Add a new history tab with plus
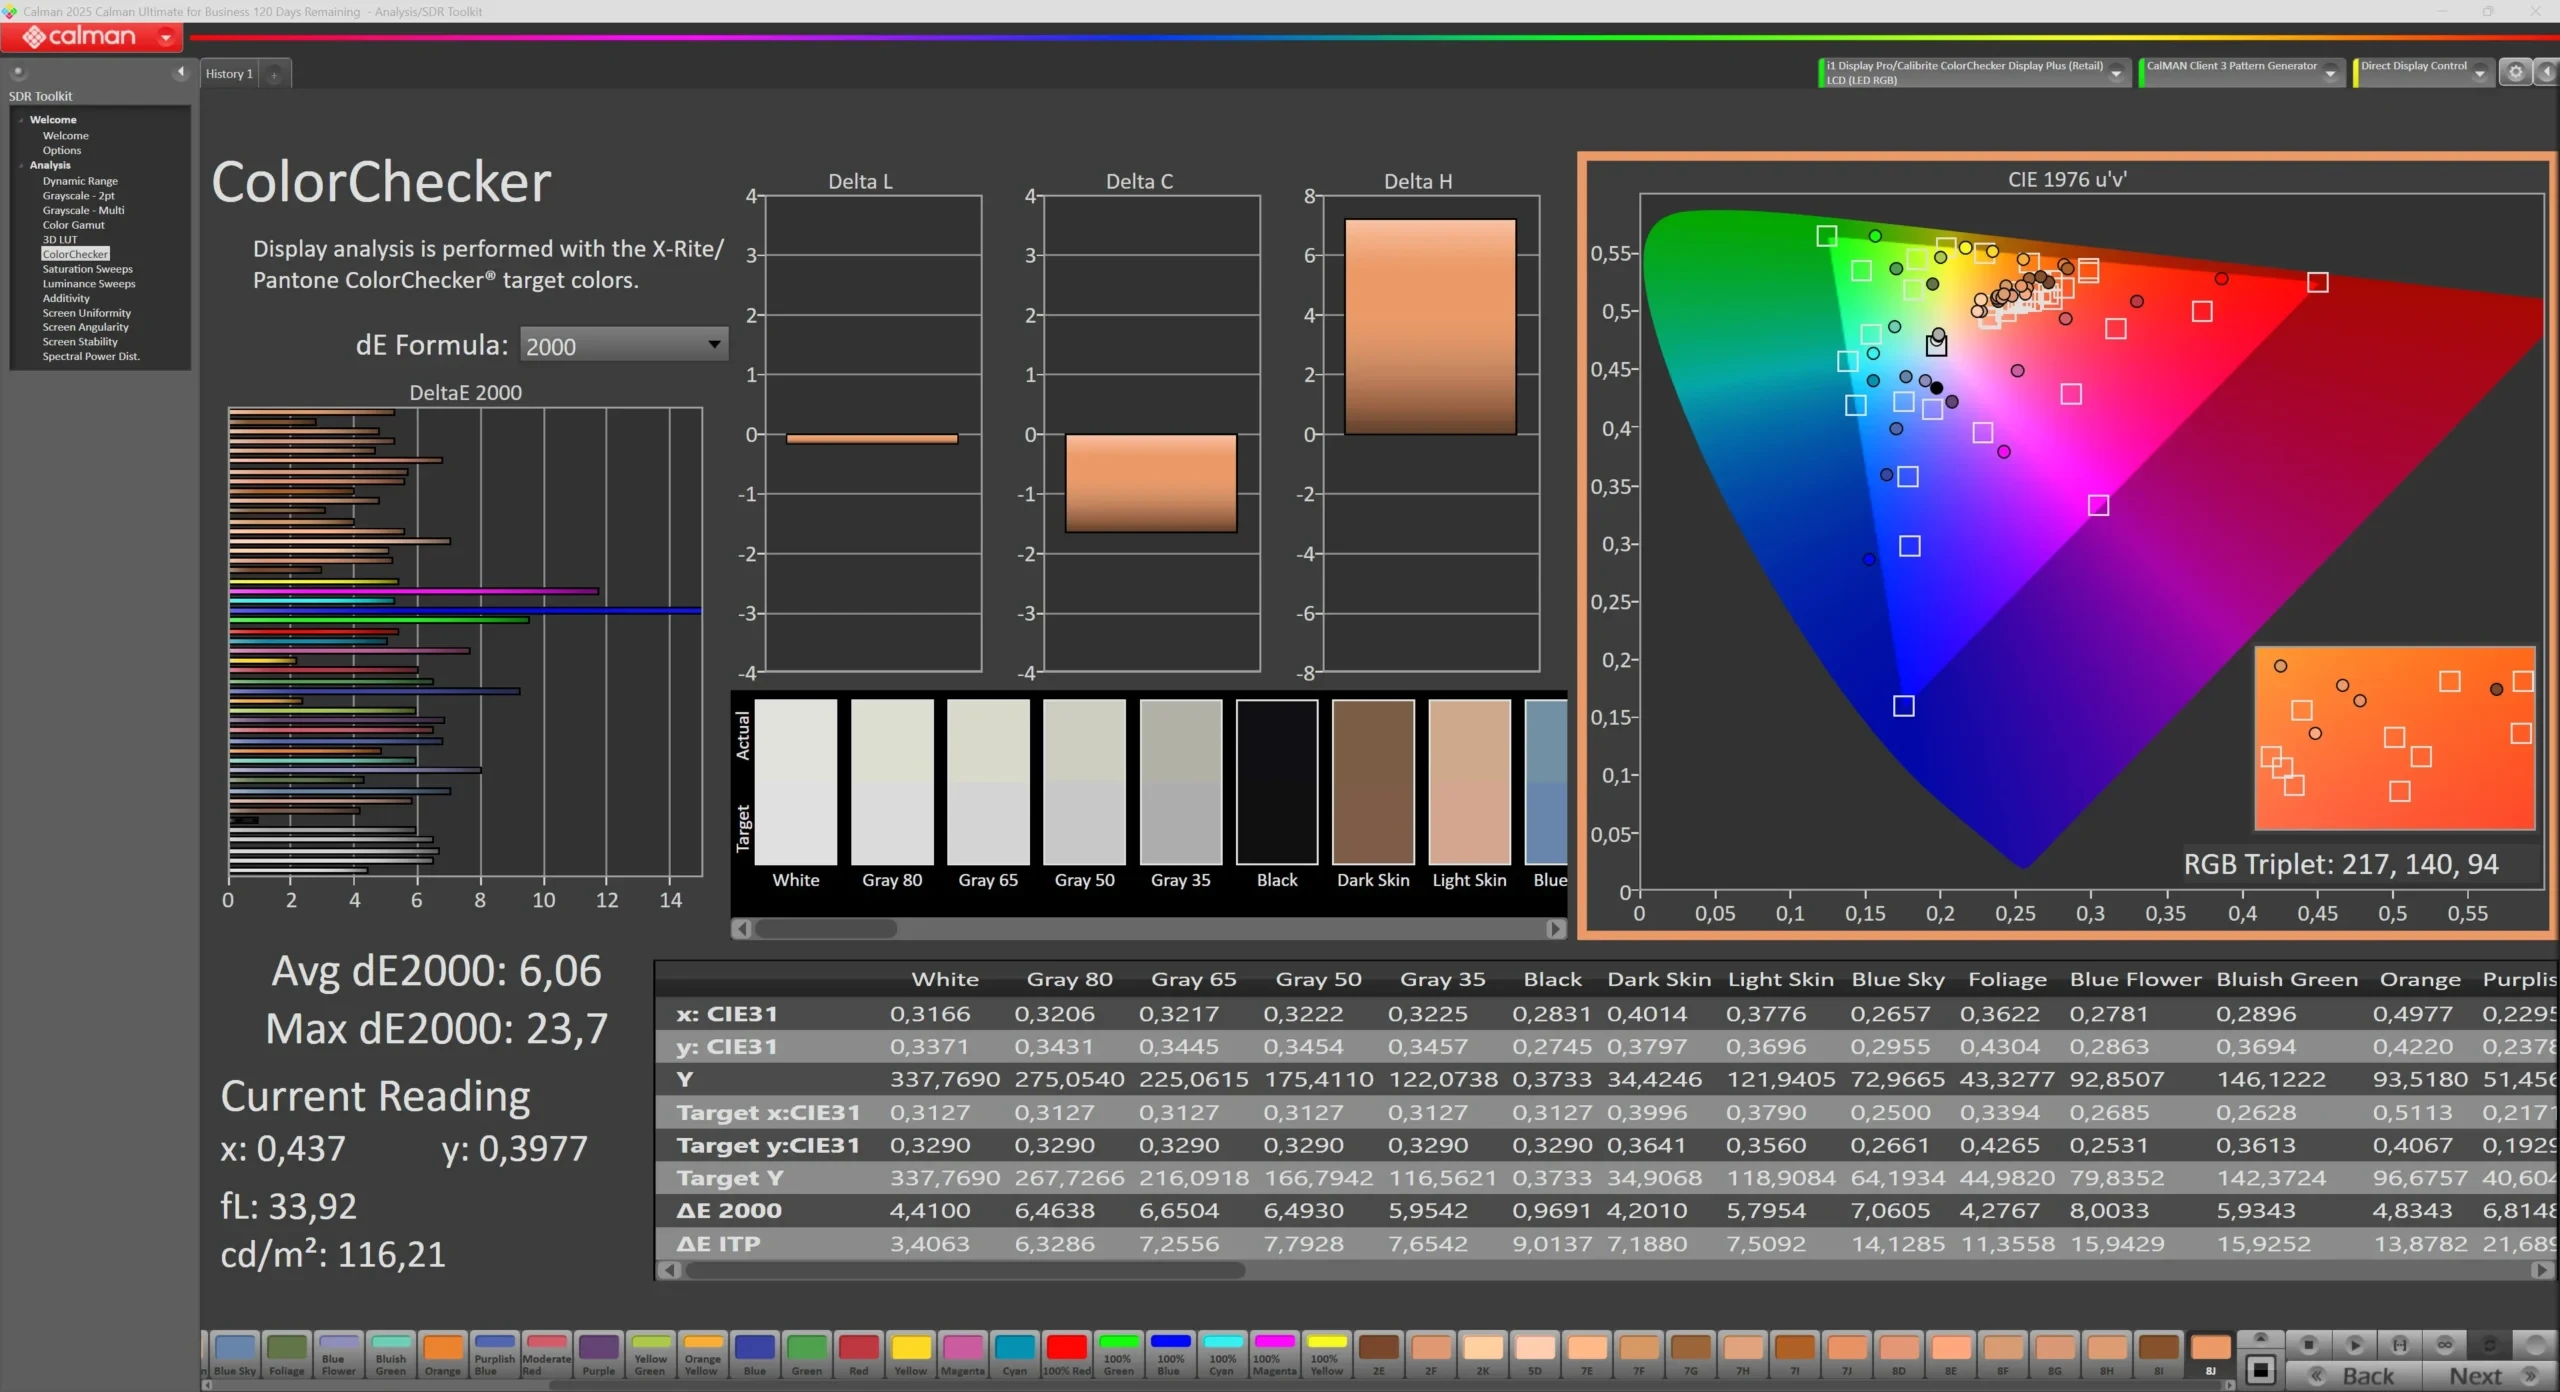Viewport: 2560px width, 1392px height. [x=274, y=74]
